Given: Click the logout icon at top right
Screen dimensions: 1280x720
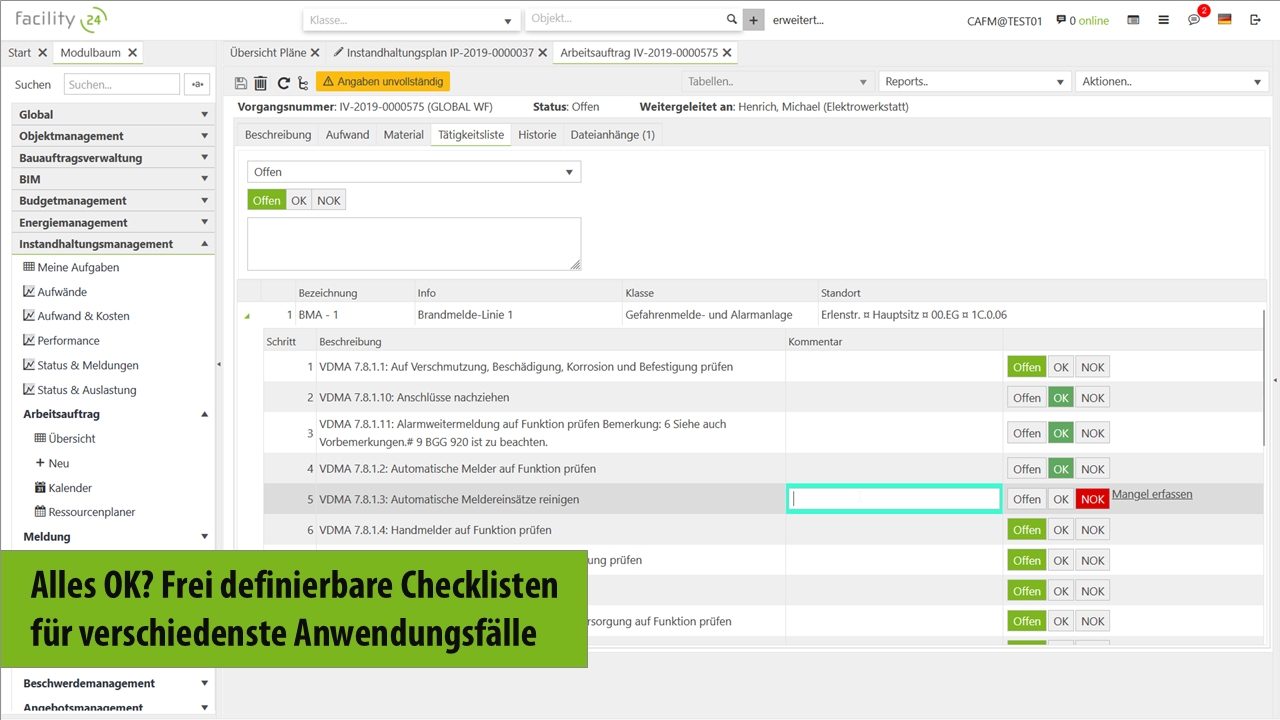Looking at the screenshot, I should (1256, 20).
